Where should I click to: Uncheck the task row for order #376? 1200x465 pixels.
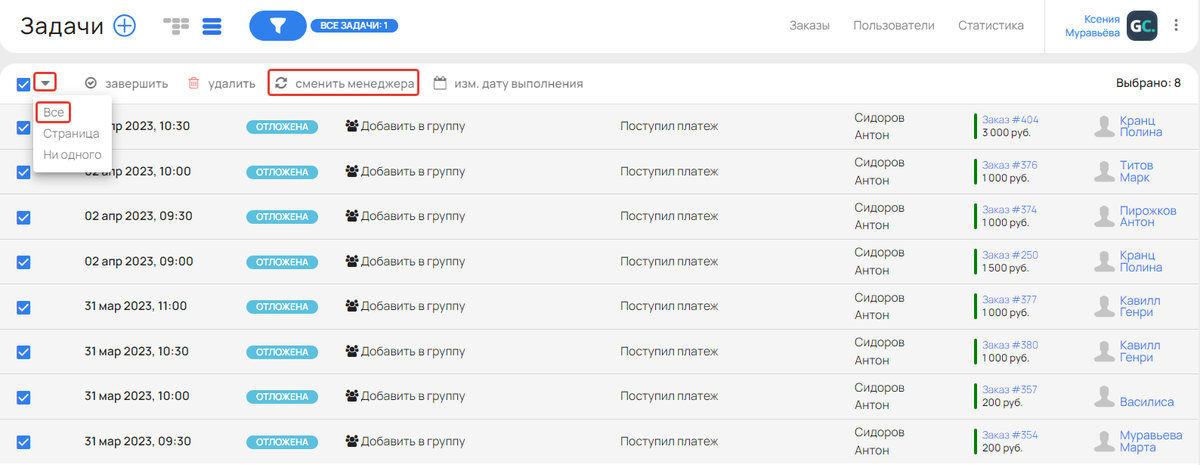(x=24, y=172)
